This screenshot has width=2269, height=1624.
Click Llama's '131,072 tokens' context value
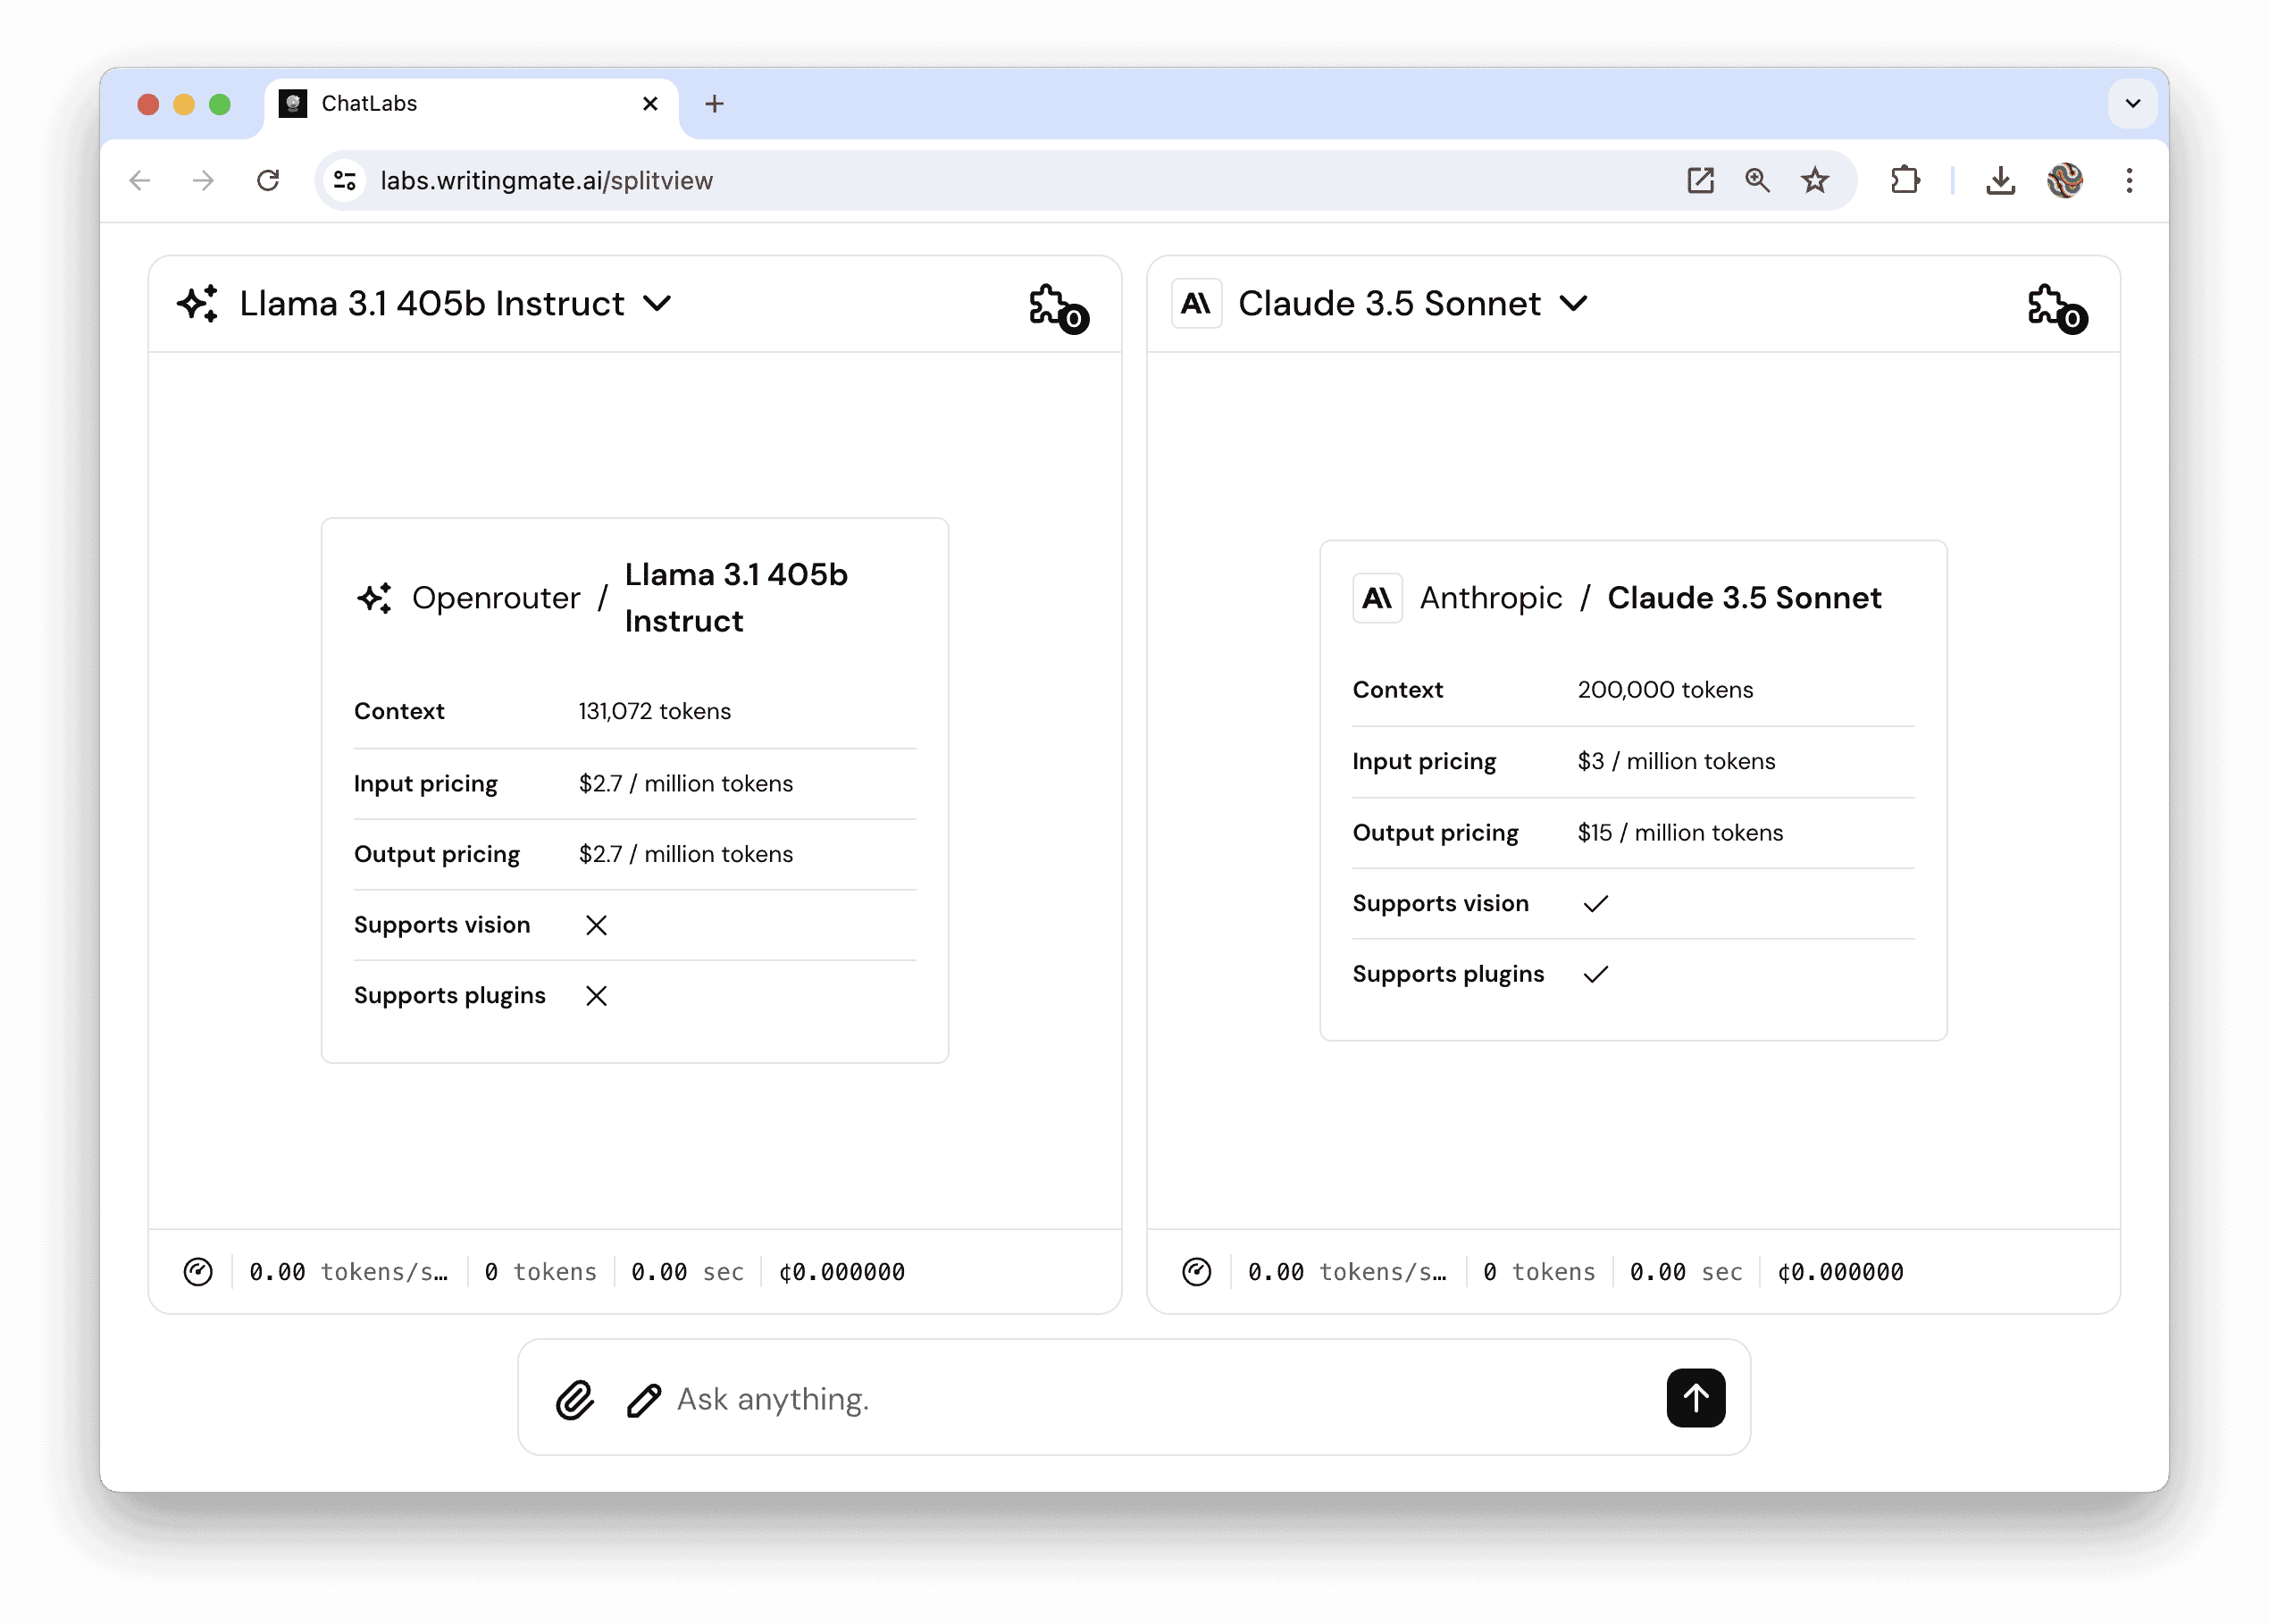pos(654,711)
